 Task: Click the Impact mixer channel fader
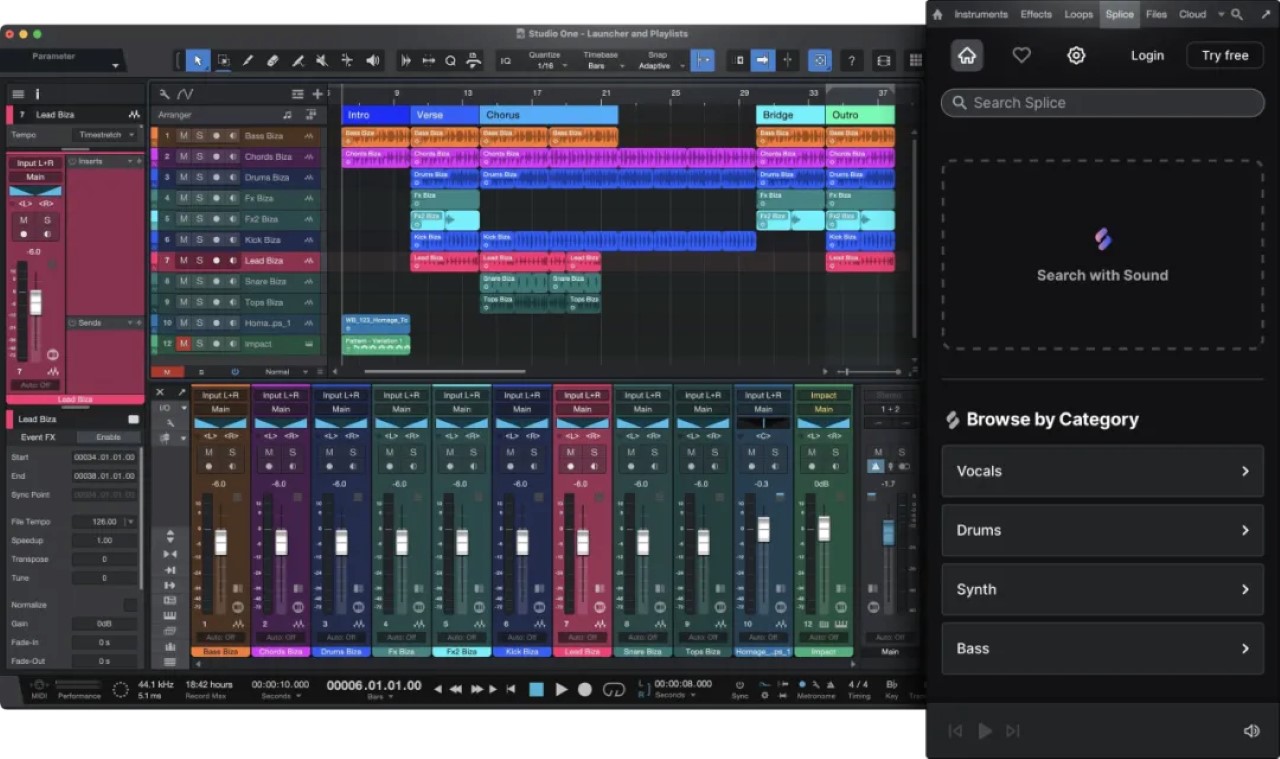point(824,528)
